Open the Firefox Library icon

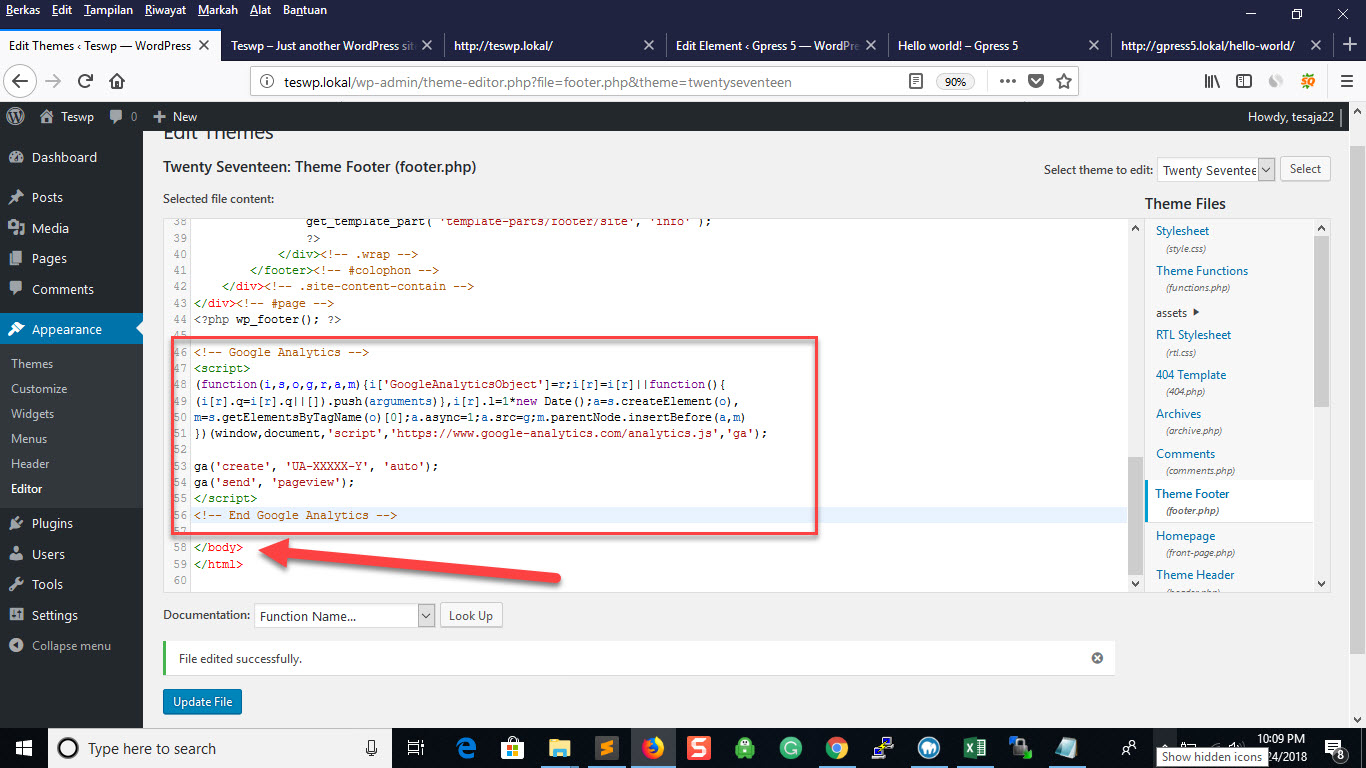point(1211,81)
